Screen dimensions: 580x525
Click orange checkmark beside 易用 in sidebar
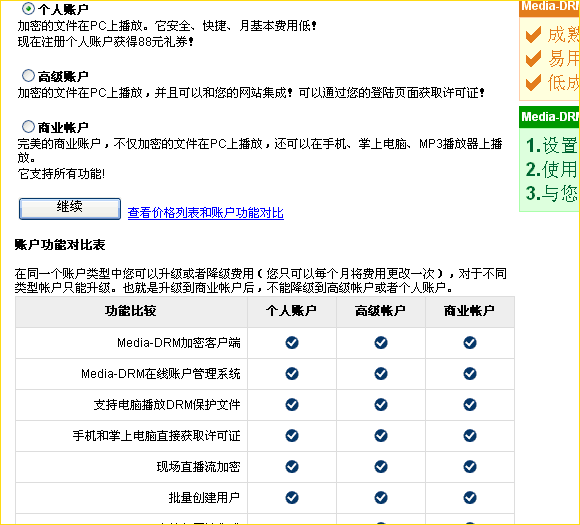tap(533, 59)
